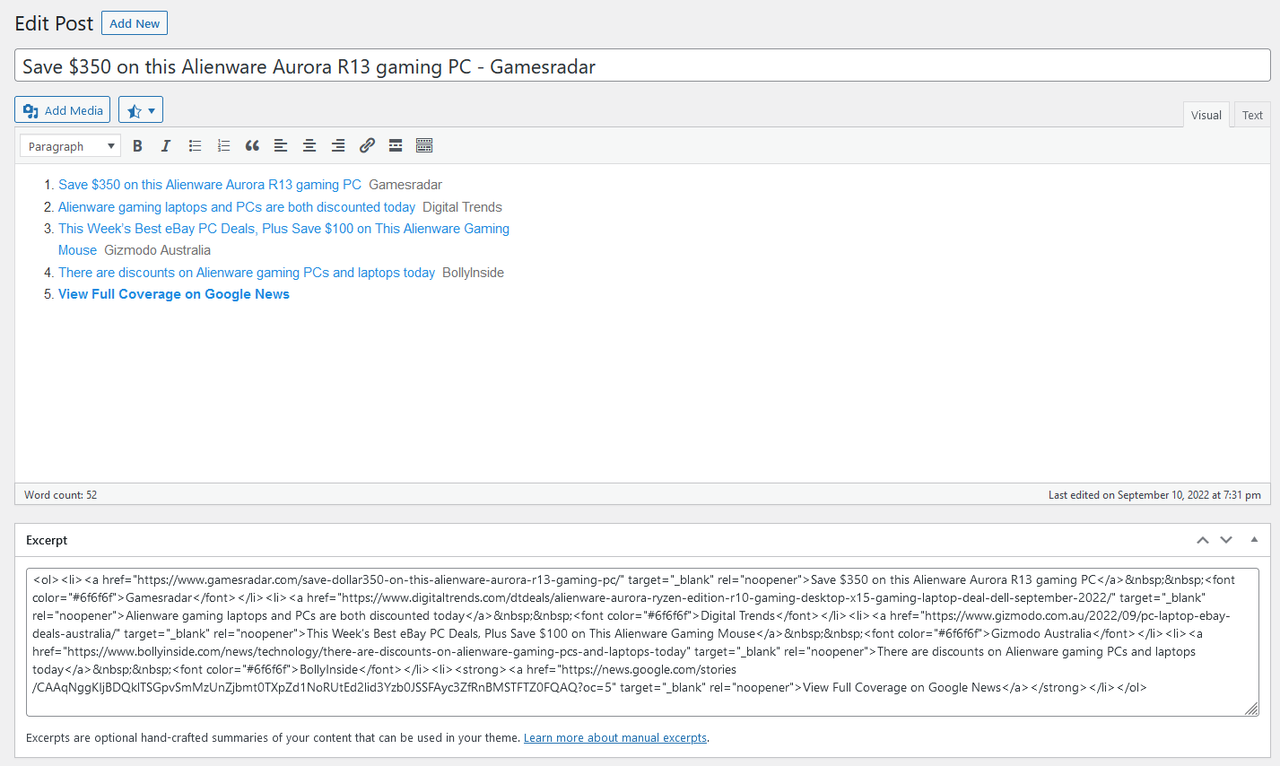The height and width of the screenshot is (766, 1280).
Task: Click the Last edited timestamp text
Action: tap(1154, 495)
